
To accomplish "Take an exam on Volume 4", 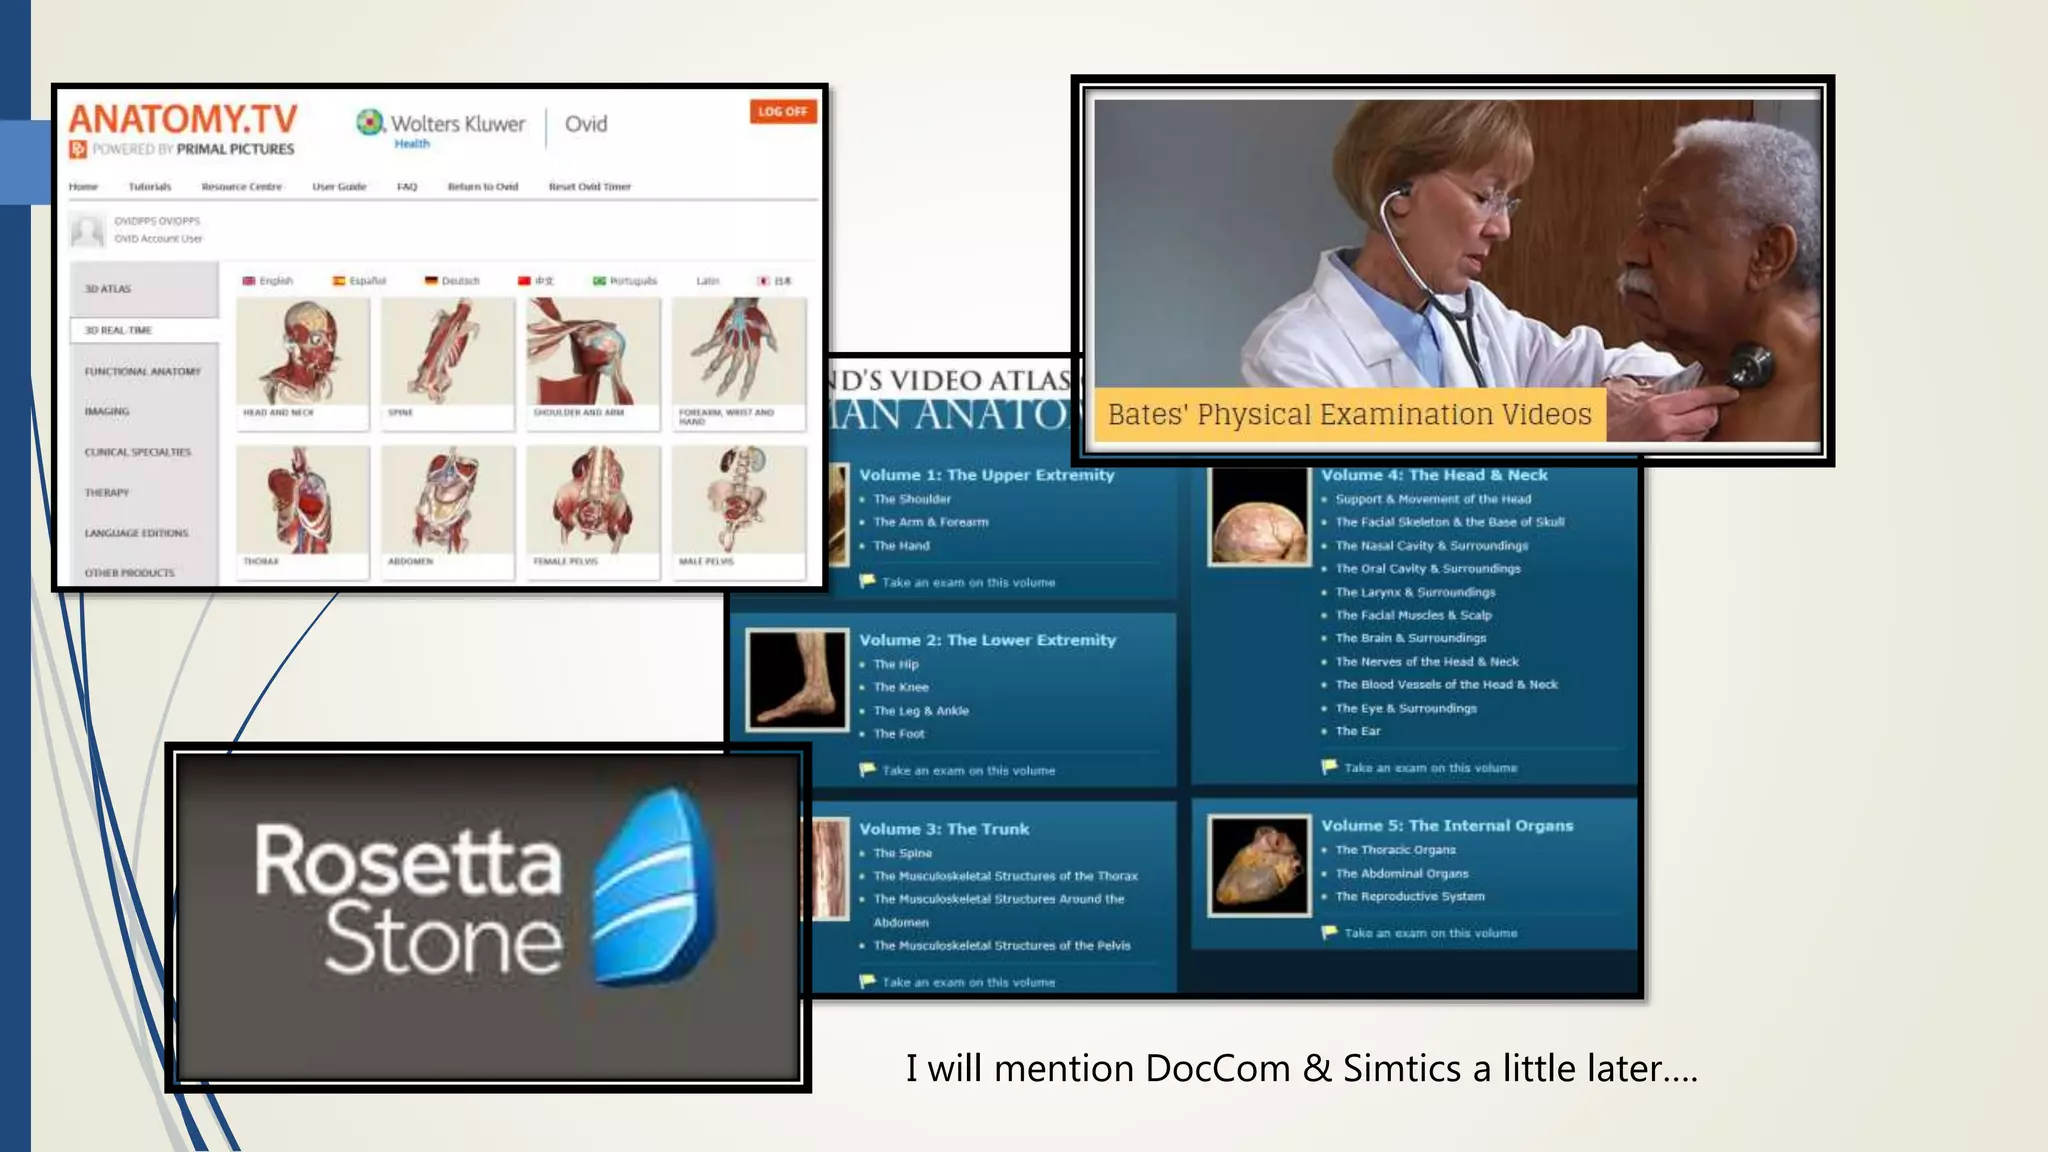I will pos(1430,768).
